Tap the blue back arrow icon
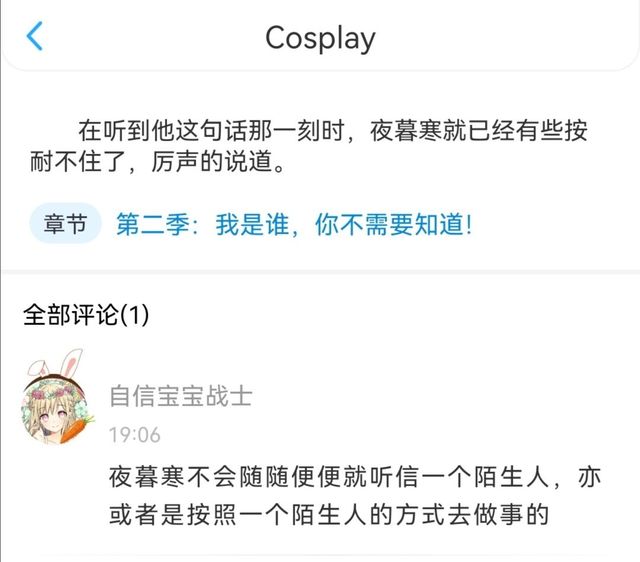This screenshot has height=562, width=640. pyautogui.click(x=35, y=36)
